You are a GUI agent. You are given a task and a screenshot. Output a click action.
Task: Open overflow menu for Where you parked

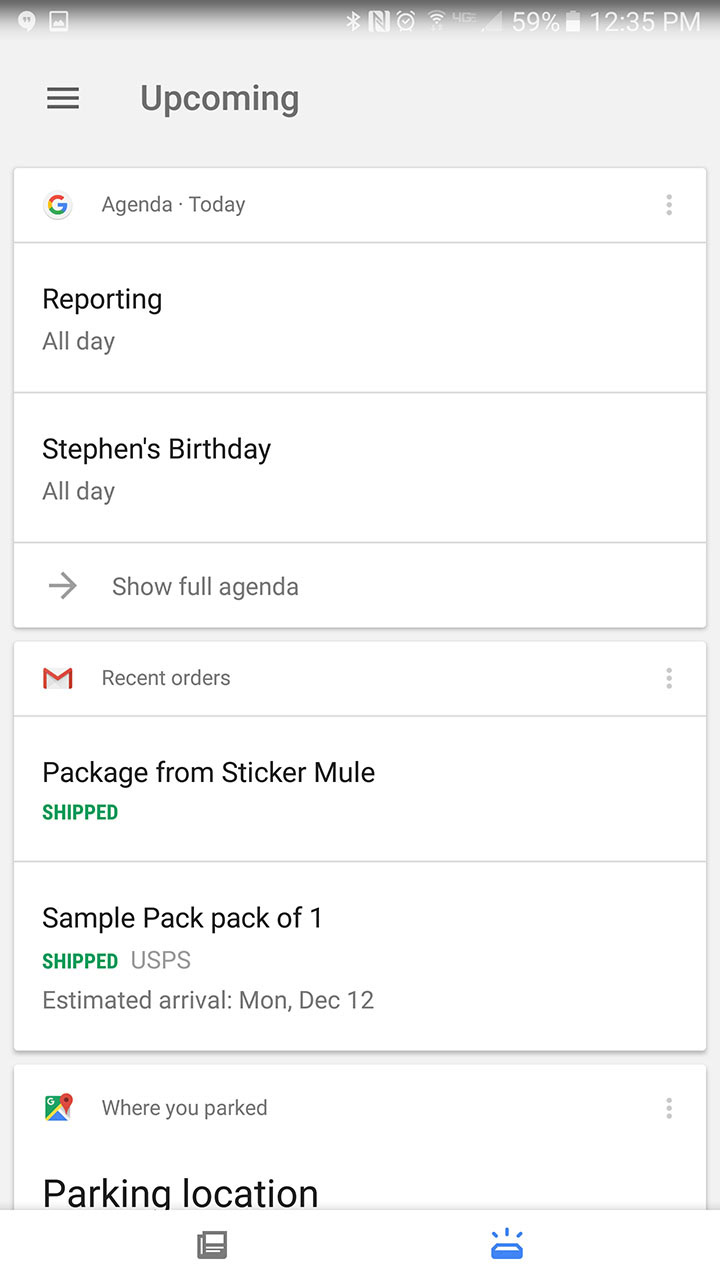(x=669, y=1108)
